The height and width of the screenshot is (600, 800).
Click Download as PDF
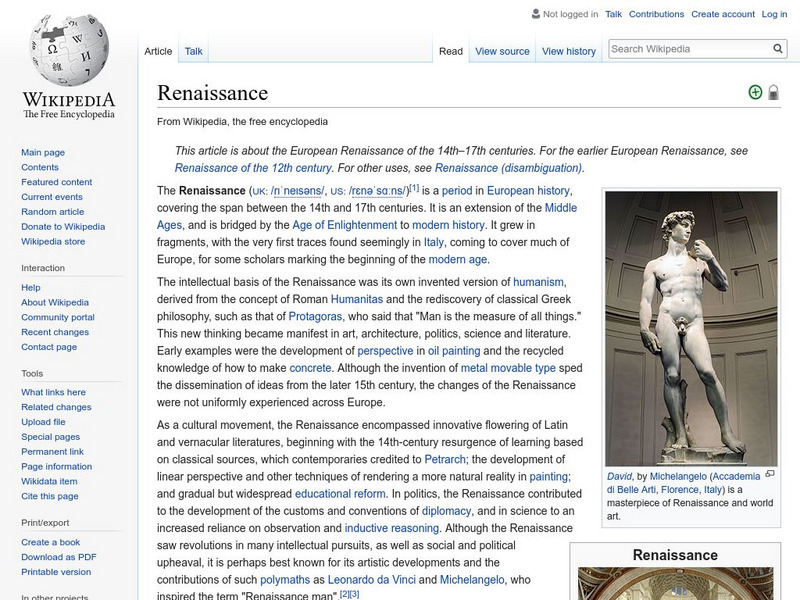(59, 557)
